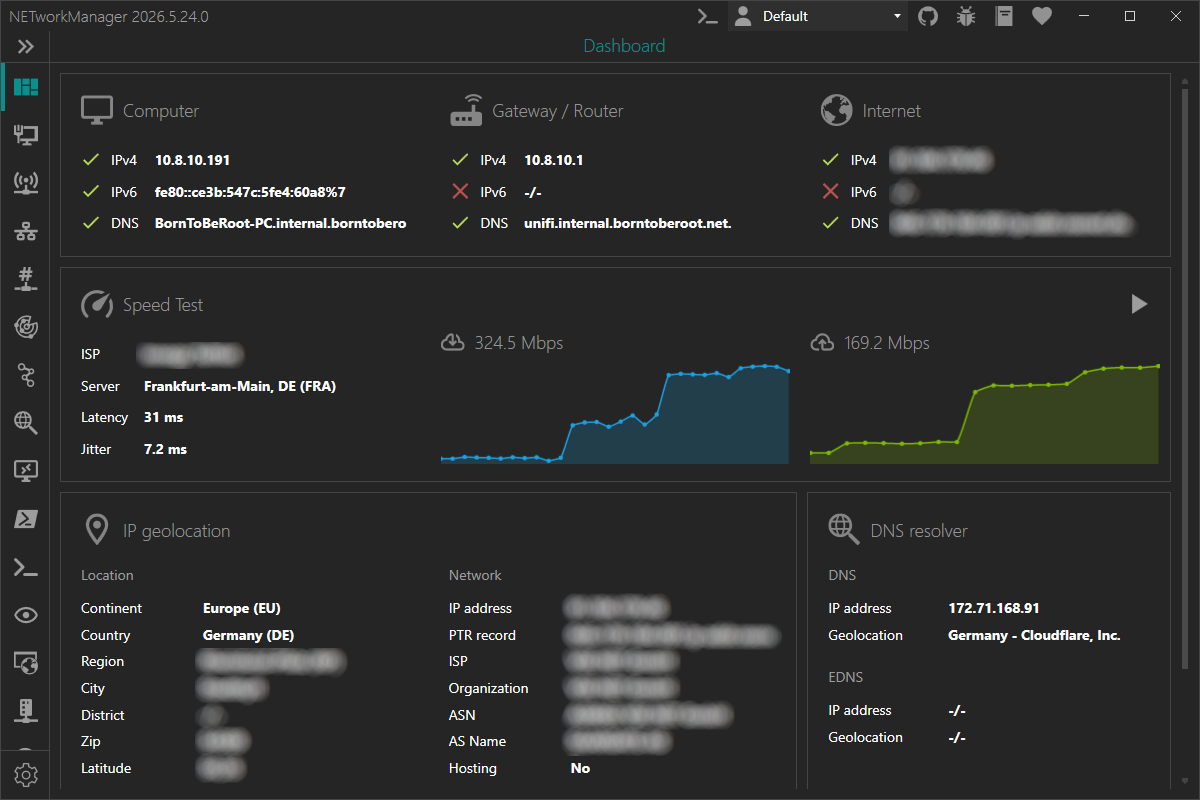Start the Speed Test with play button
Viewport: 1200px width, 800px height.
coord(1139,304)
